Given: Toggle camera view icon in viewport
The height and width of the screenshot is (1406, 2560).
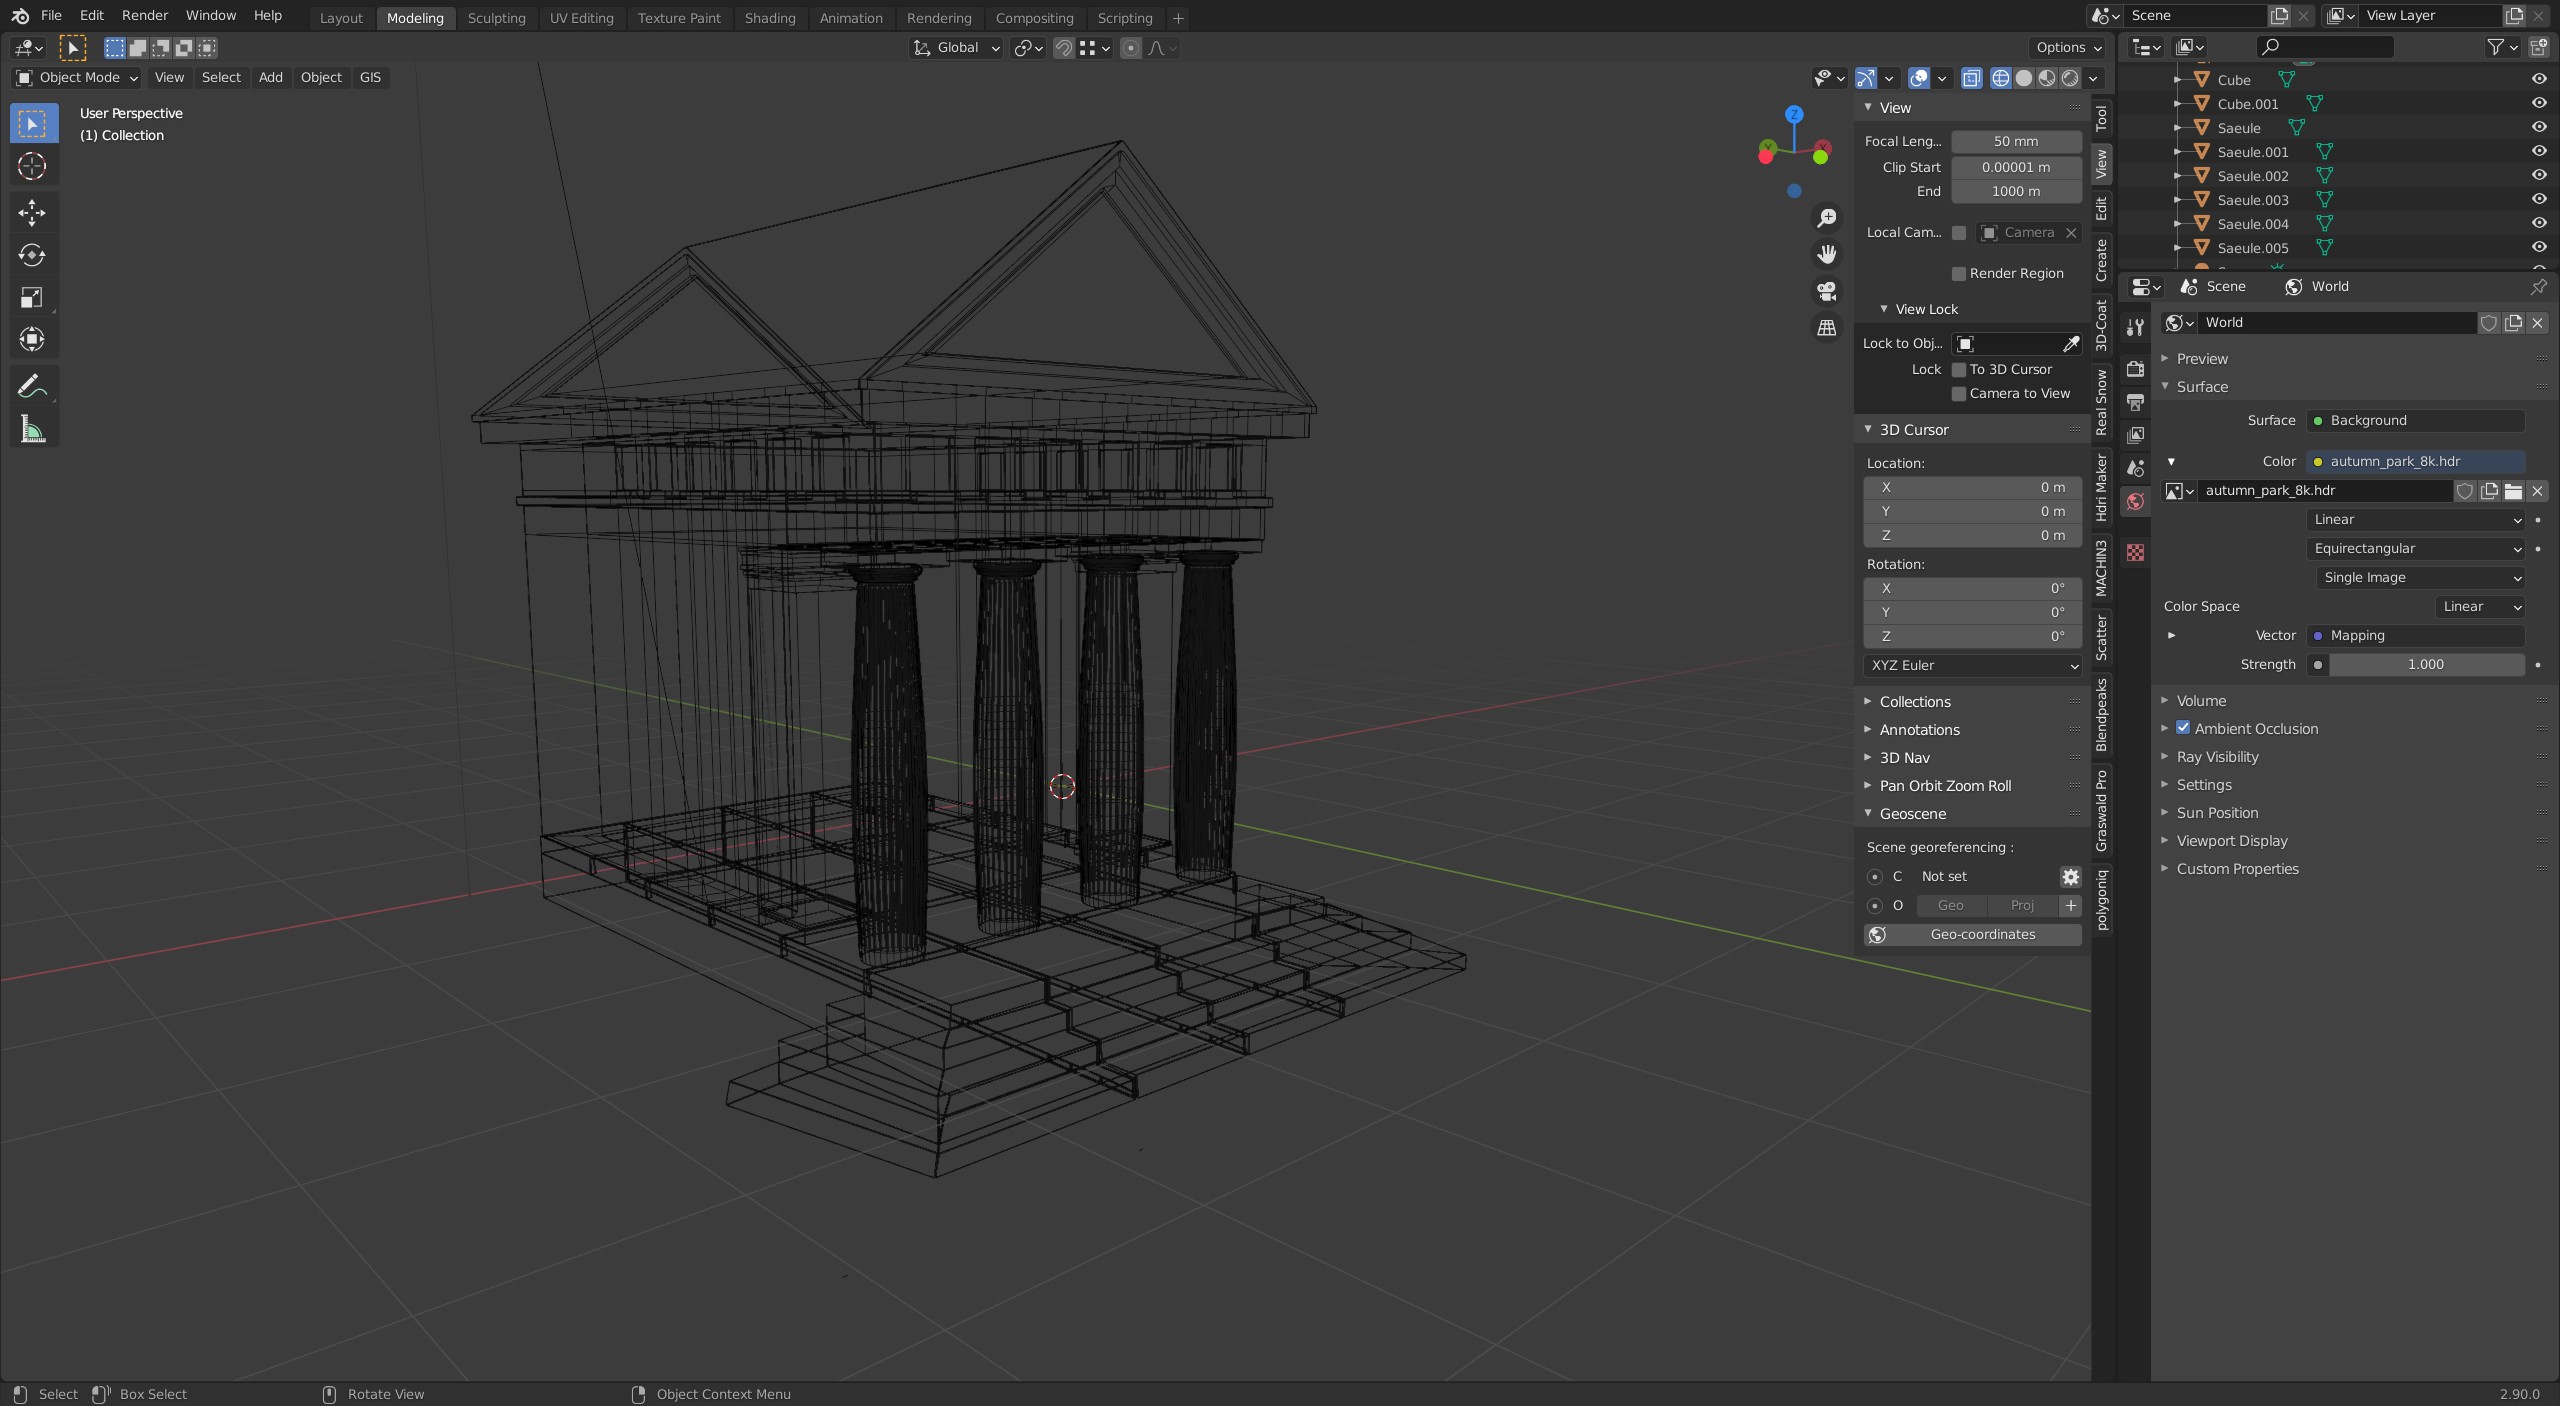Looking at the screenshot, I should pos(1827,291).
